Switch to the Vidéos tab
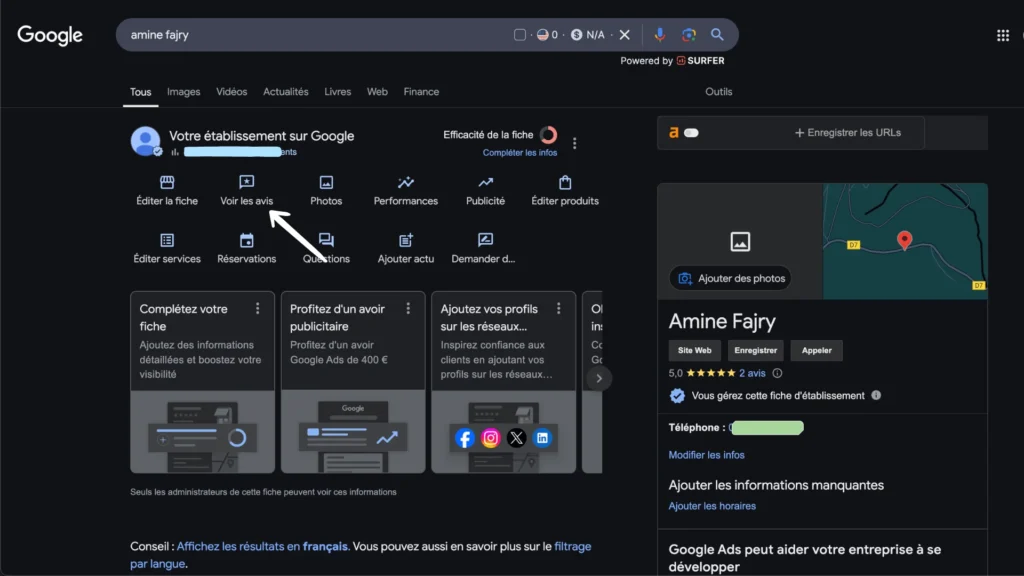The height and width of the screenshot is (576, 1024). coord(232,91)
